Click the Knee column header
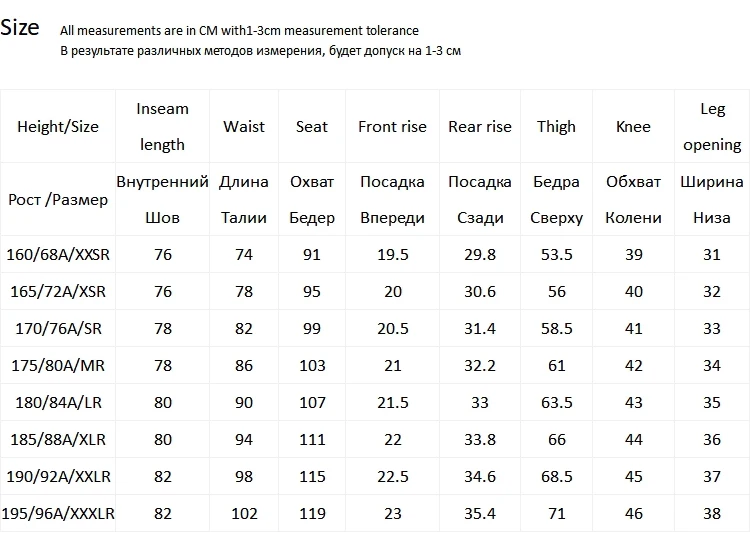 [x=633, y=126]
